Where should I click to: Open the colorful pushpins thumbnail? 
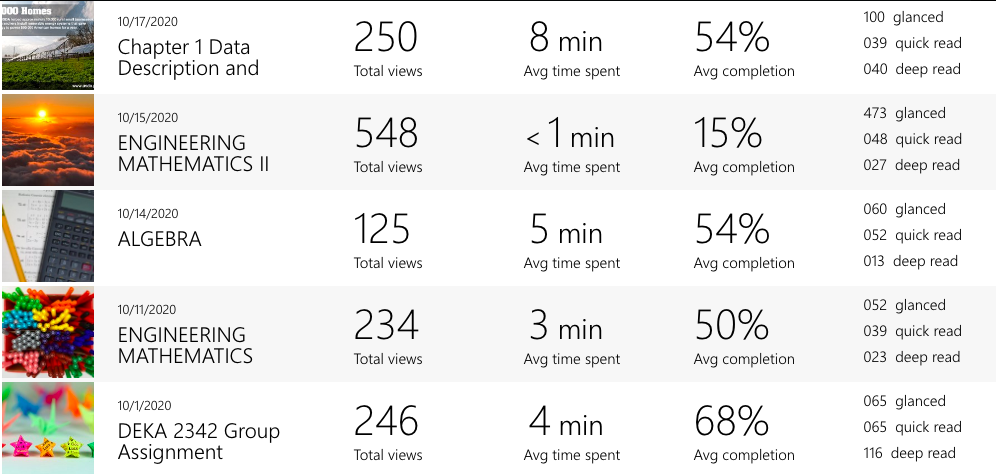point(47,333)
